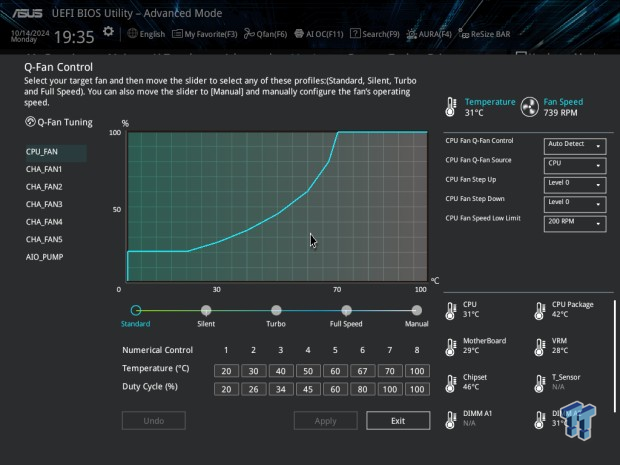Select the Full Speed fan profile

[x=346, y=311]
